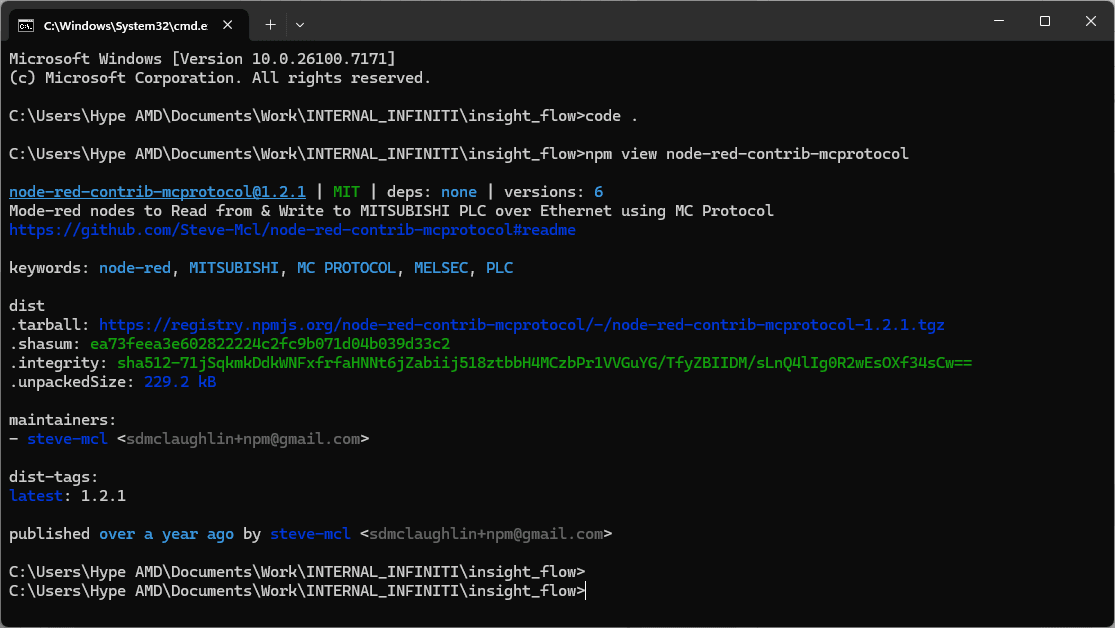This screenshot has width=1115, height=628.
Task: Click the unpackedSize '229.2 kB' value
Action: pos(180,382)
